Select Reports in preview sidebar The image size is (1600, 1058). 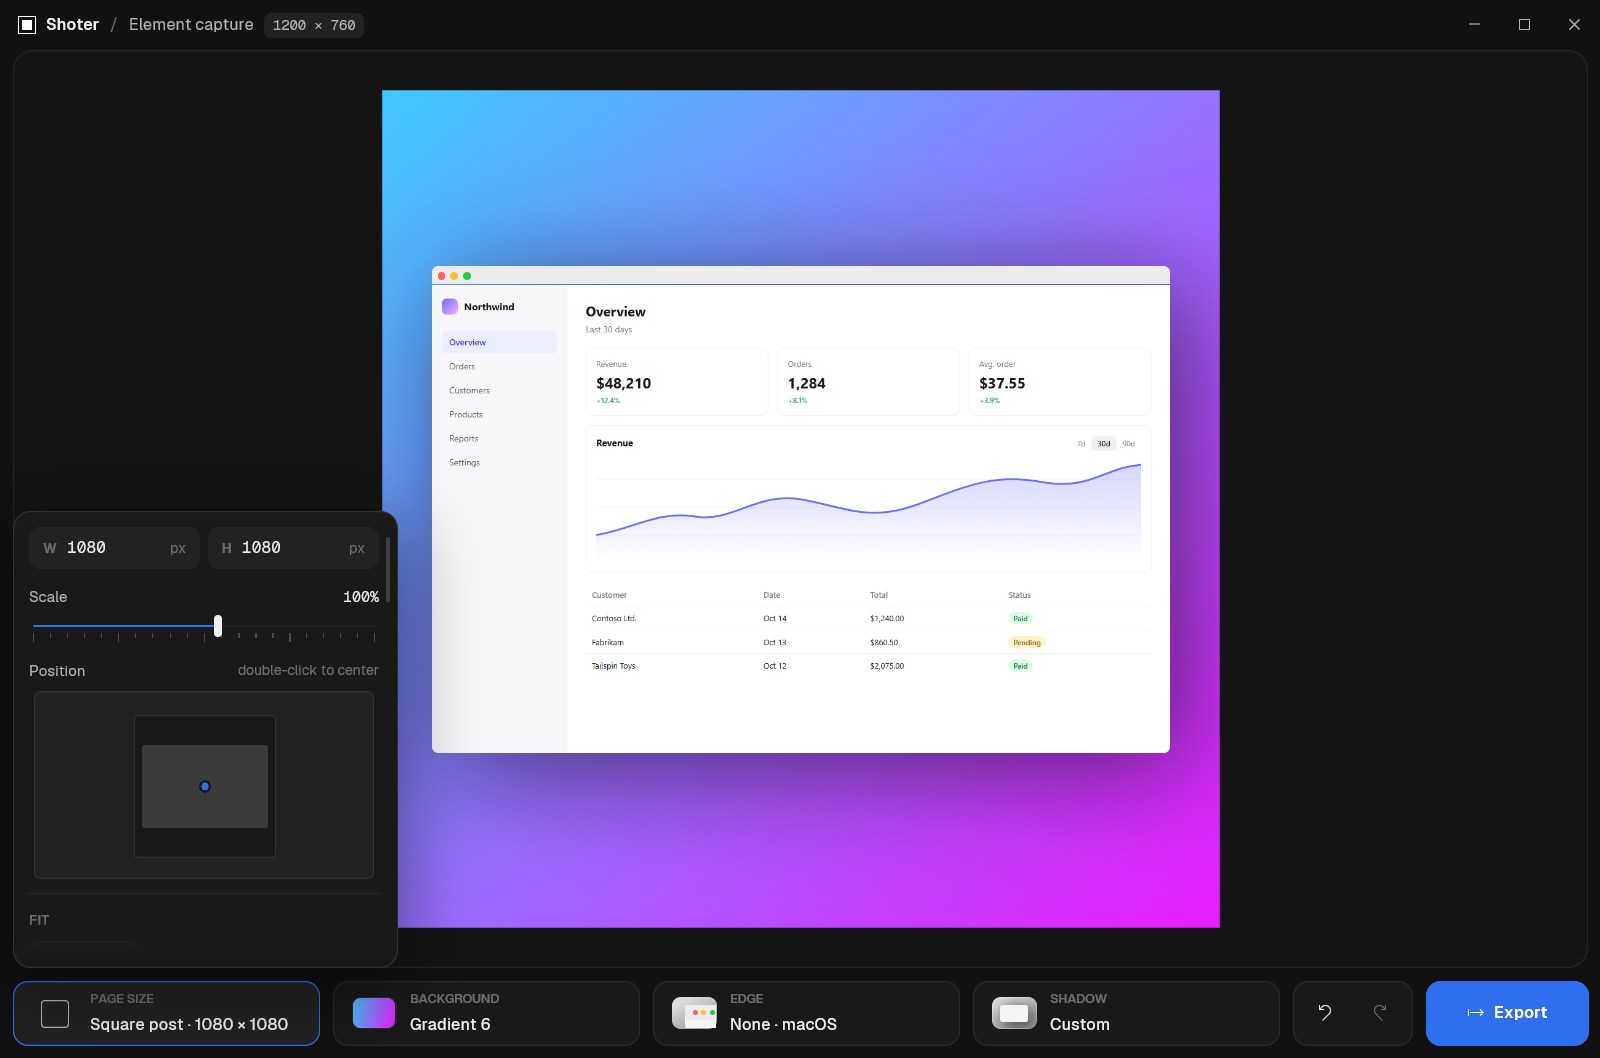point(464,438)
